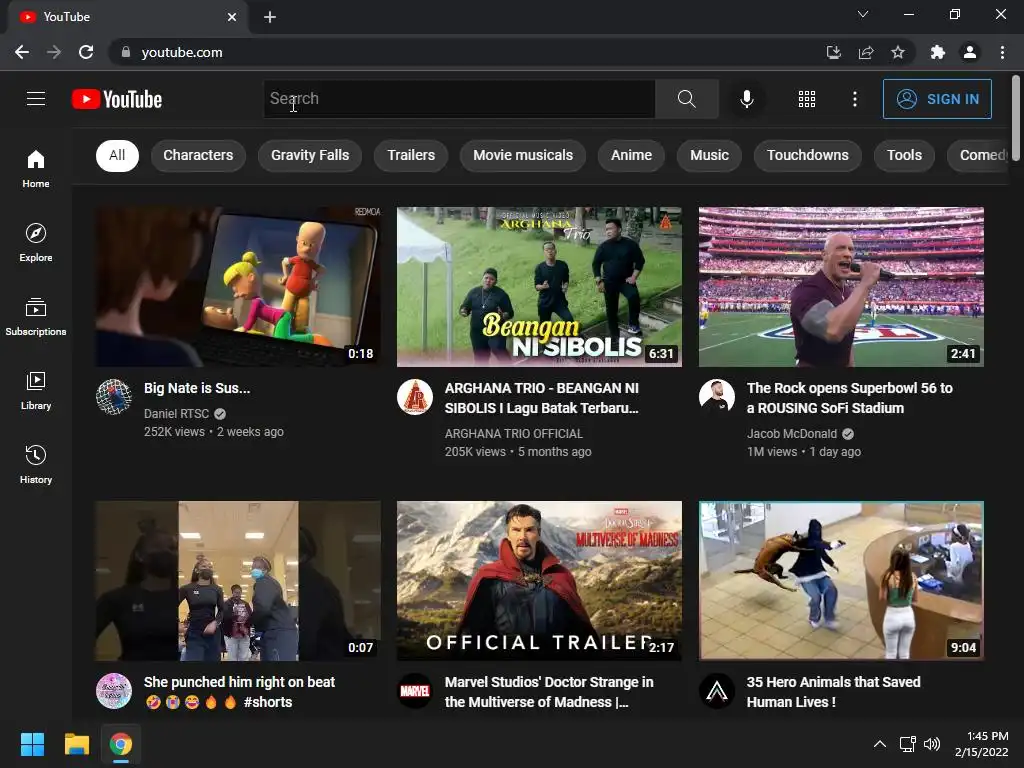1024x768 pixels.
Task: Open The Rock opens Superbowl 56 title
Action: 850,398
